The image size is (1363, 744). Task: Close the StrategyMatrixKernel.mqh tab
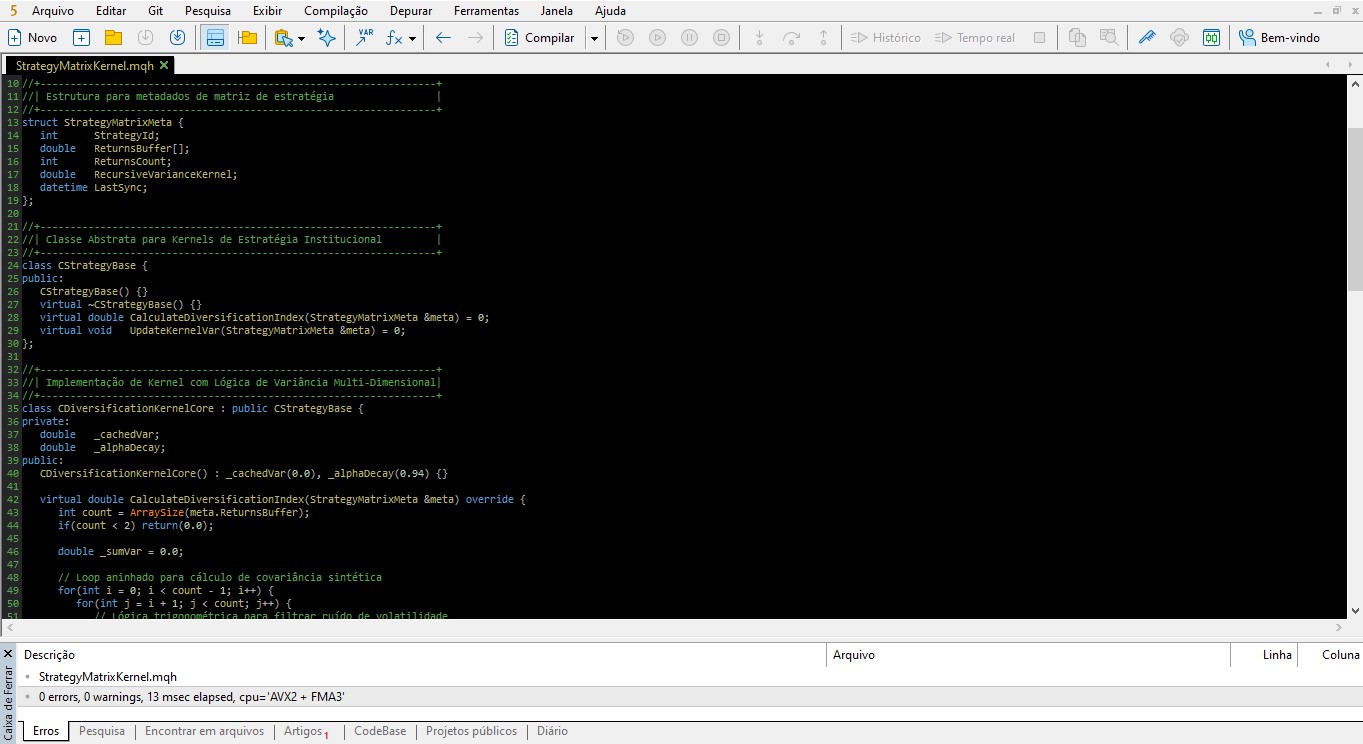coord(164,65)
